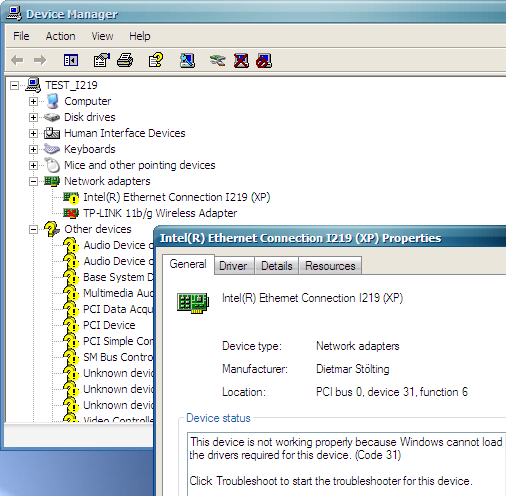The width and height of the screenshot is (506, 496).
Task: Click 'Network adapters' device type value
Action: pos(358,346)
